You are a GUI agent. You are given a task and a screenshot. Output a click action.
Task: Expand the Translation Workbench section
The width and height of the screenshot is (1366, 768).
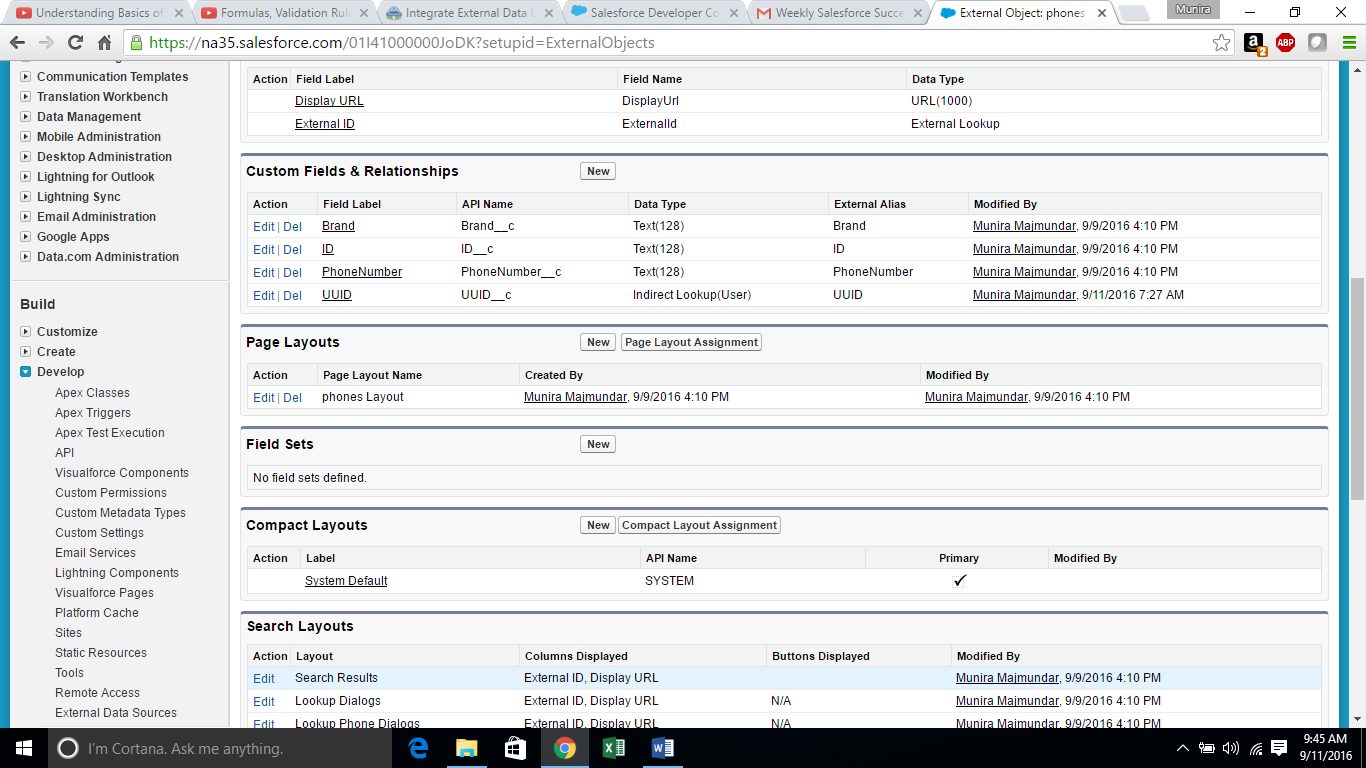26,97
